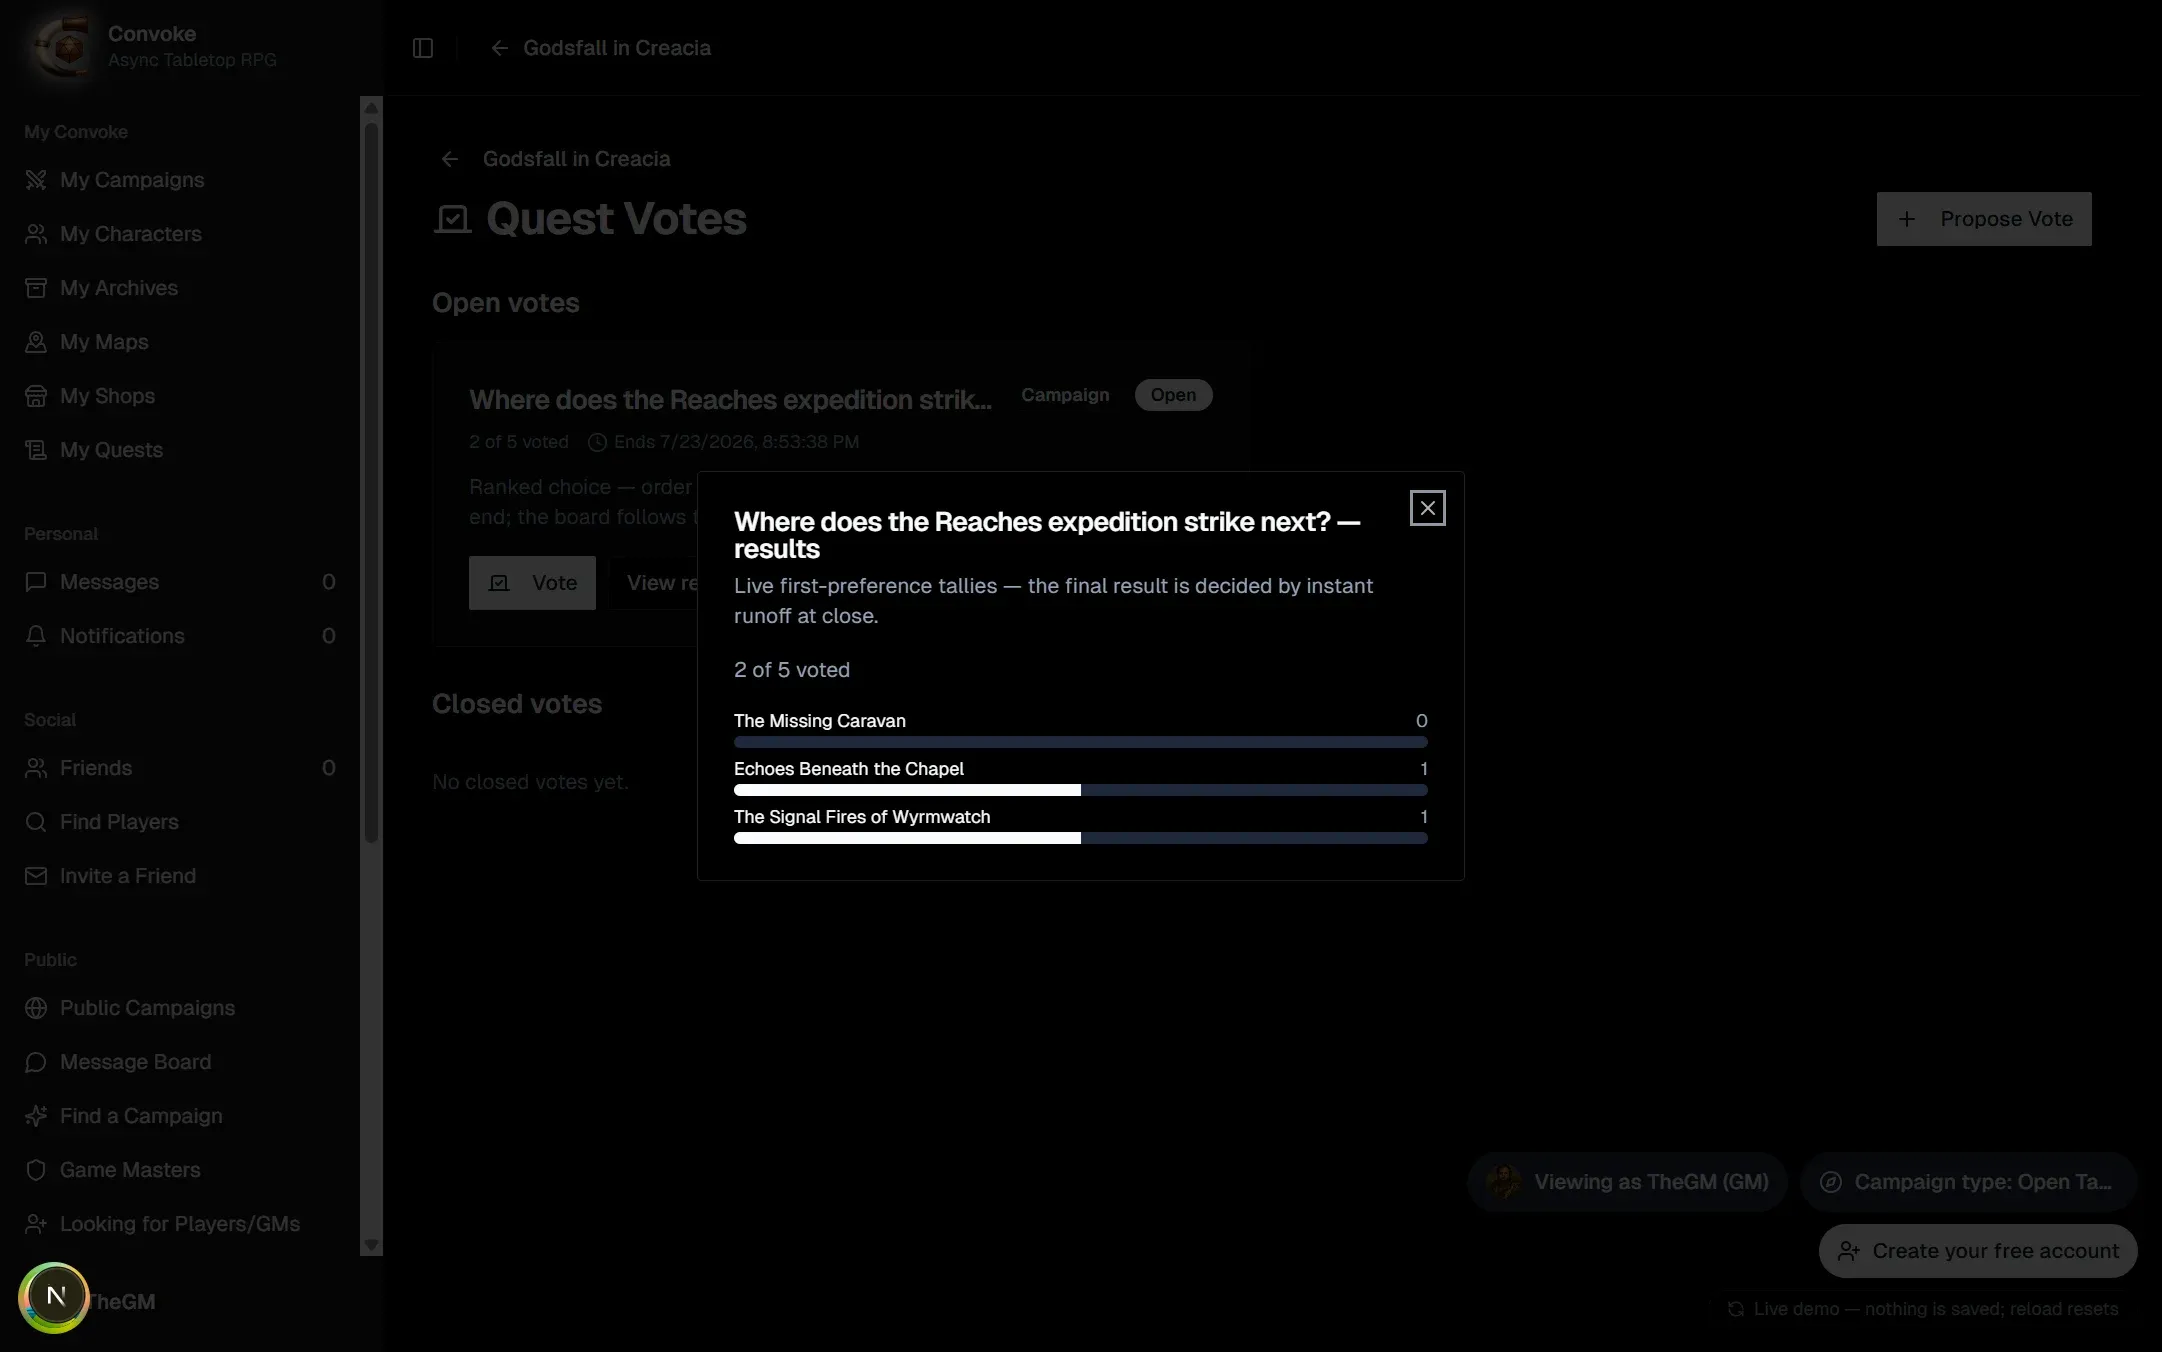Click the Propose Vote button
The image size is (2162, 1352).
1984,219
